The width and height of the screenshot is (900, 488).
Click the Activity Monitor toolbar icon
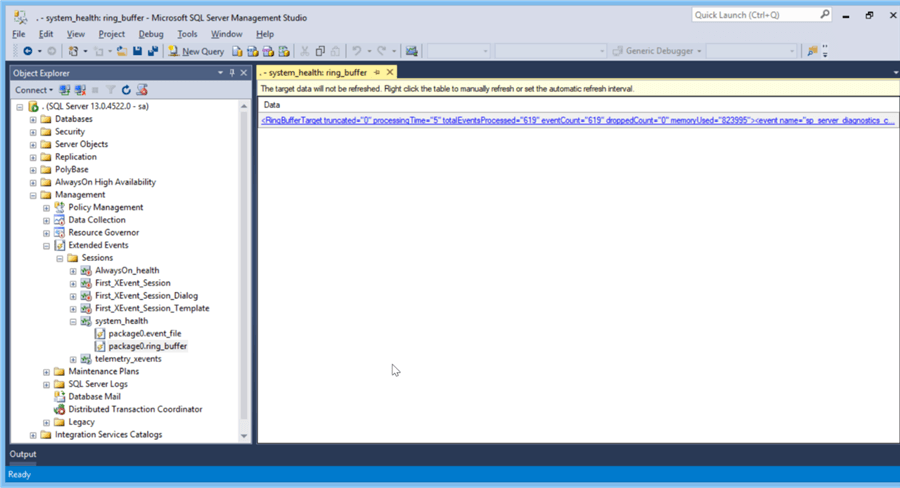pyautogui.click(x=412, y=51)
